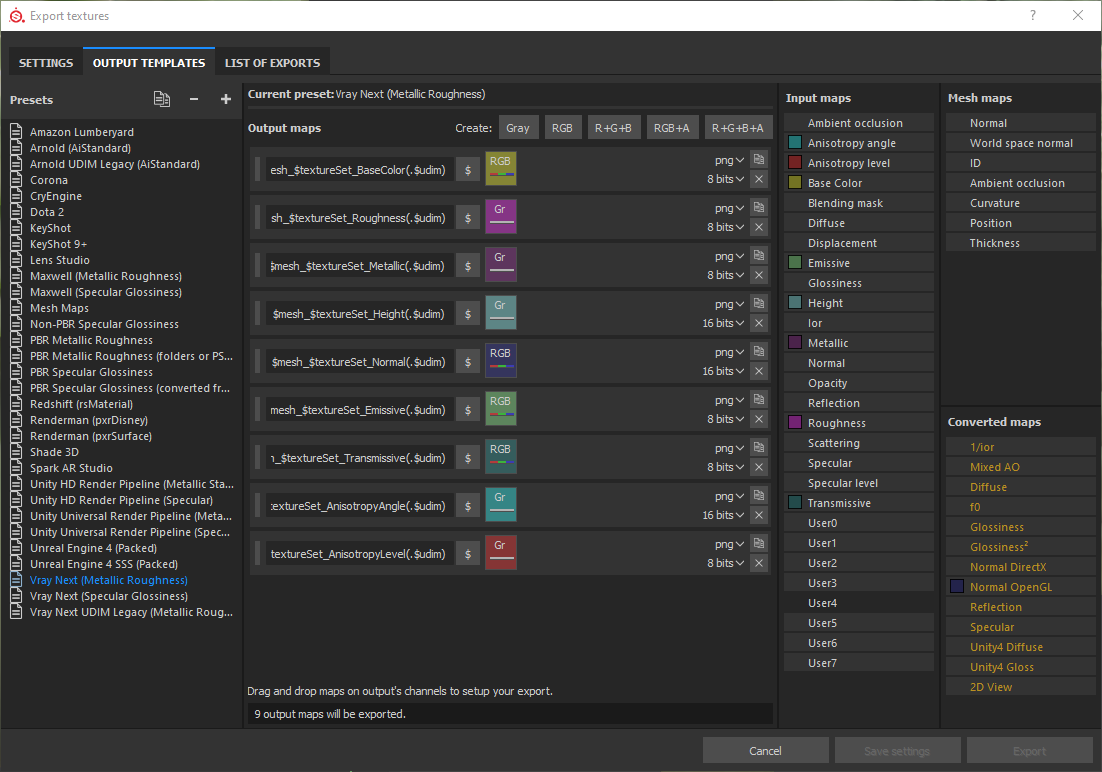The image size is (1102, 772).
Task: Duplicate the Emissive output map
Action: pyautogui.click(x=759, y=399)
